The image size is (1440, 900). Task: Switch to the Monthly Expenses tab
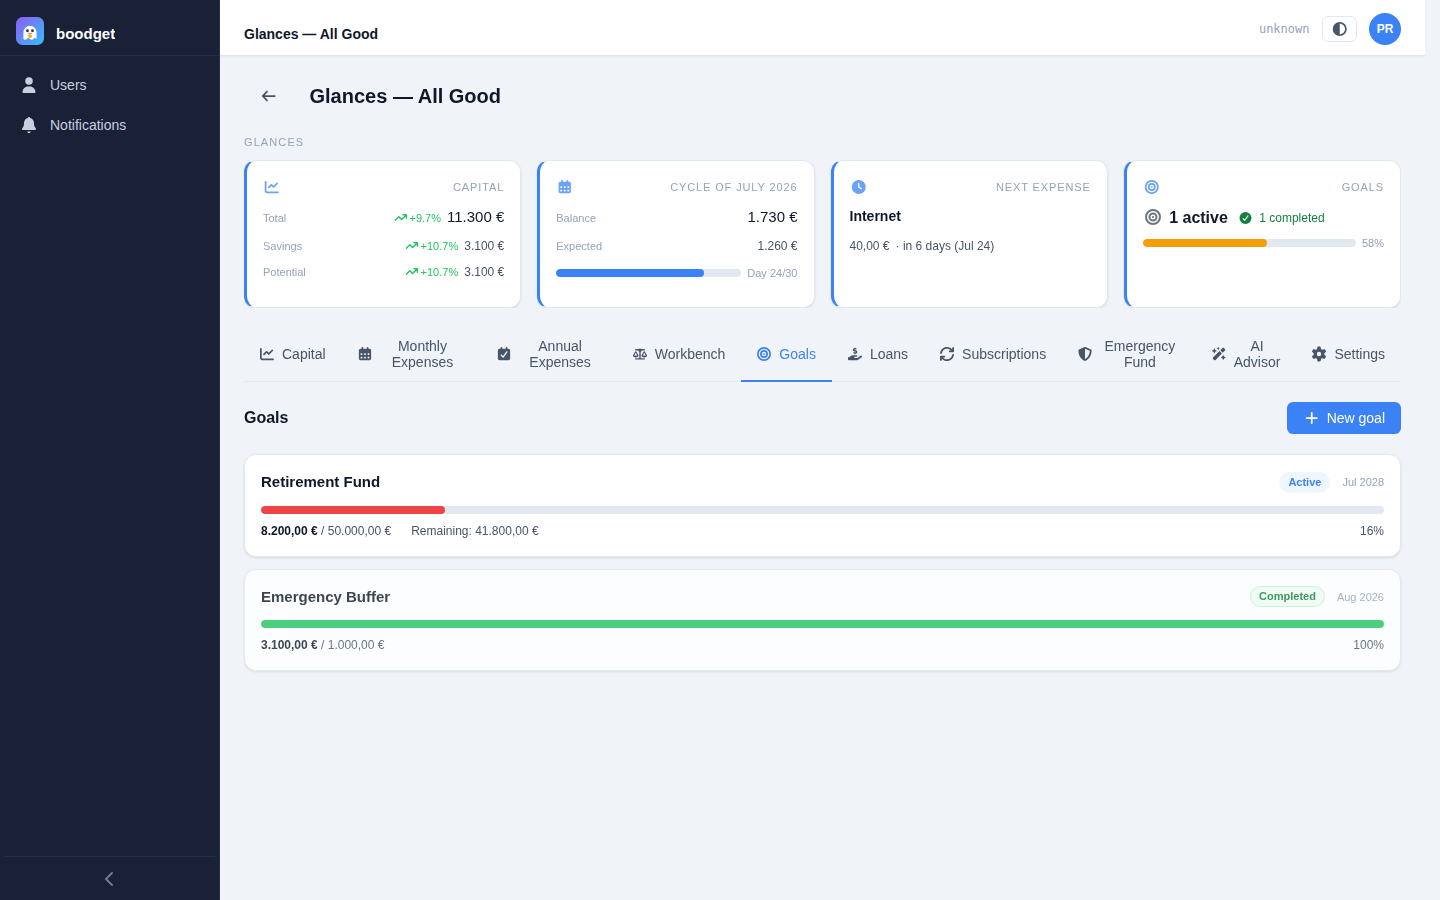click(410, 354)
